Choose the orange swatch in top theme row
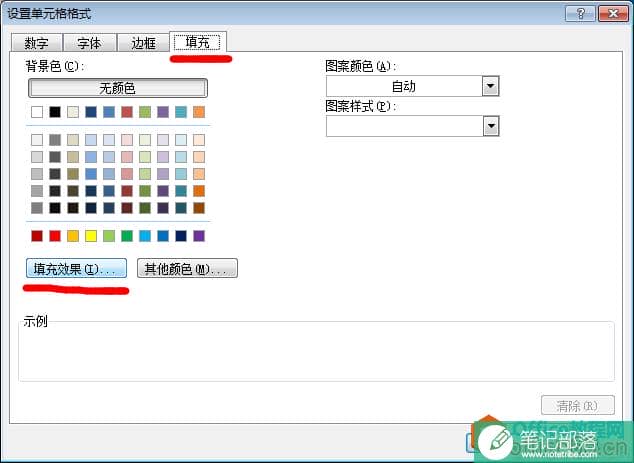634x463 pixels. (x=199, y=112)
